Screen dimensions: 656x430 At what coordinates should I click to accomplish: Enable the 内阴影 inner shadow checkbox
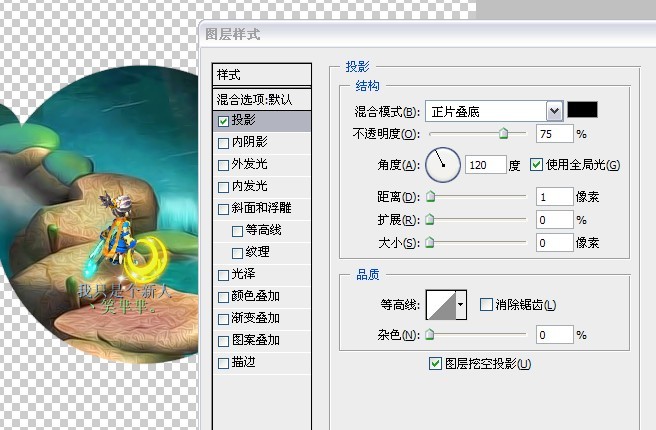click(x=223, y=142)
